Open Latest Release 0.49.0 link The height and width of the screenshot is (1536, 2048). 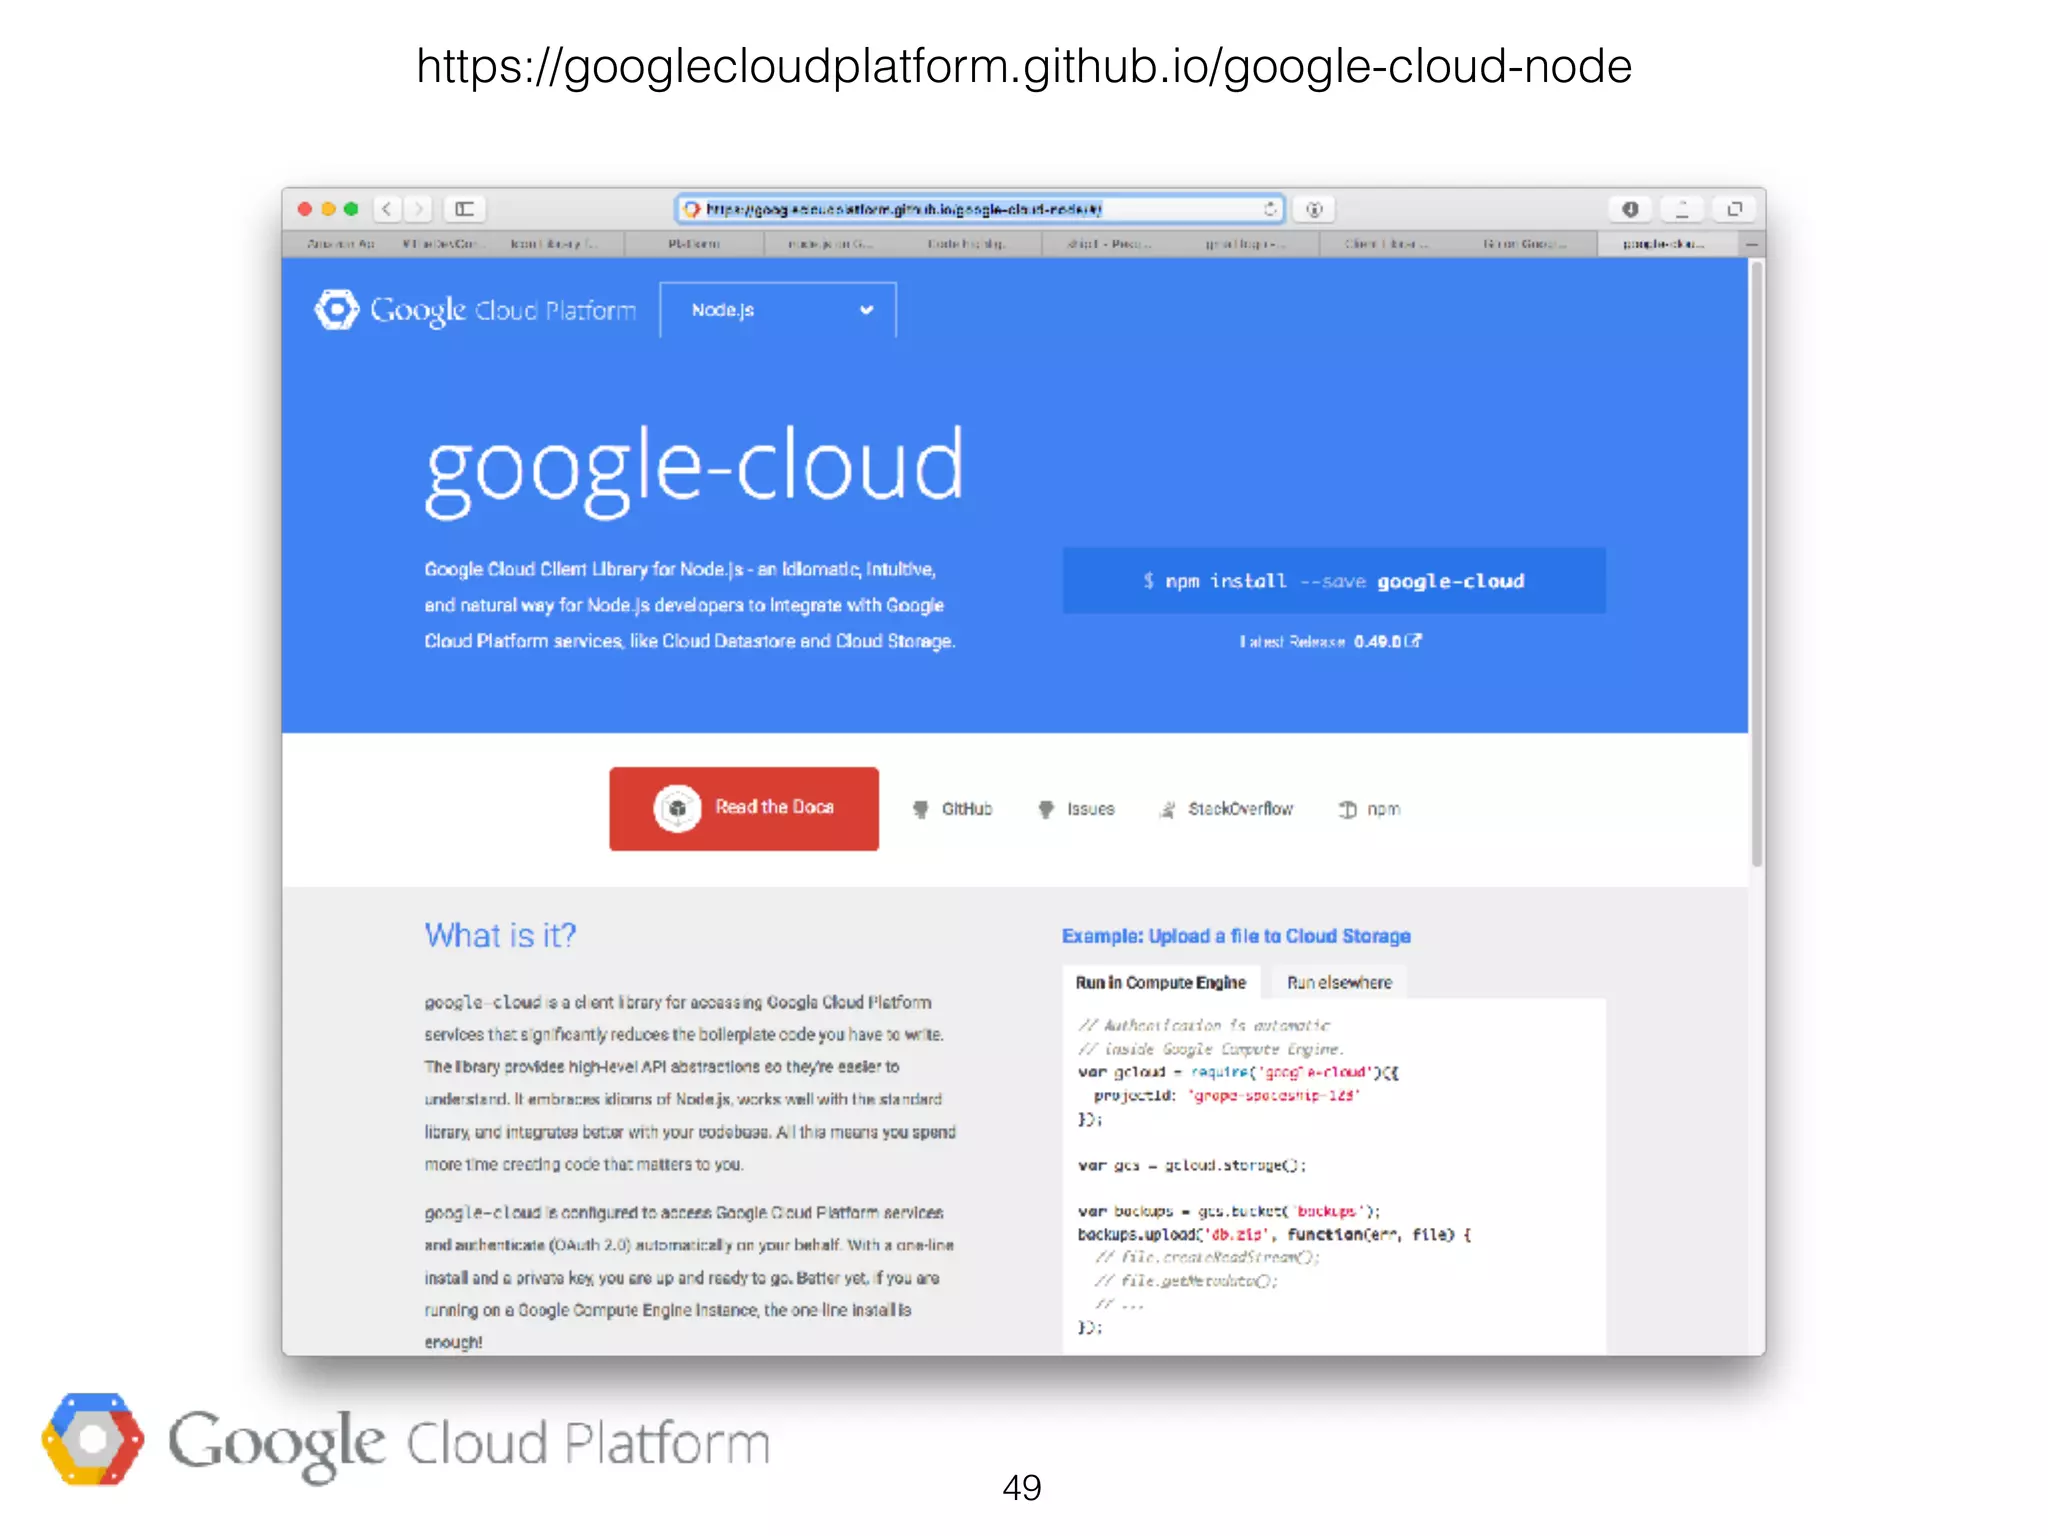pyautogui.click(x=1330, y=641)
